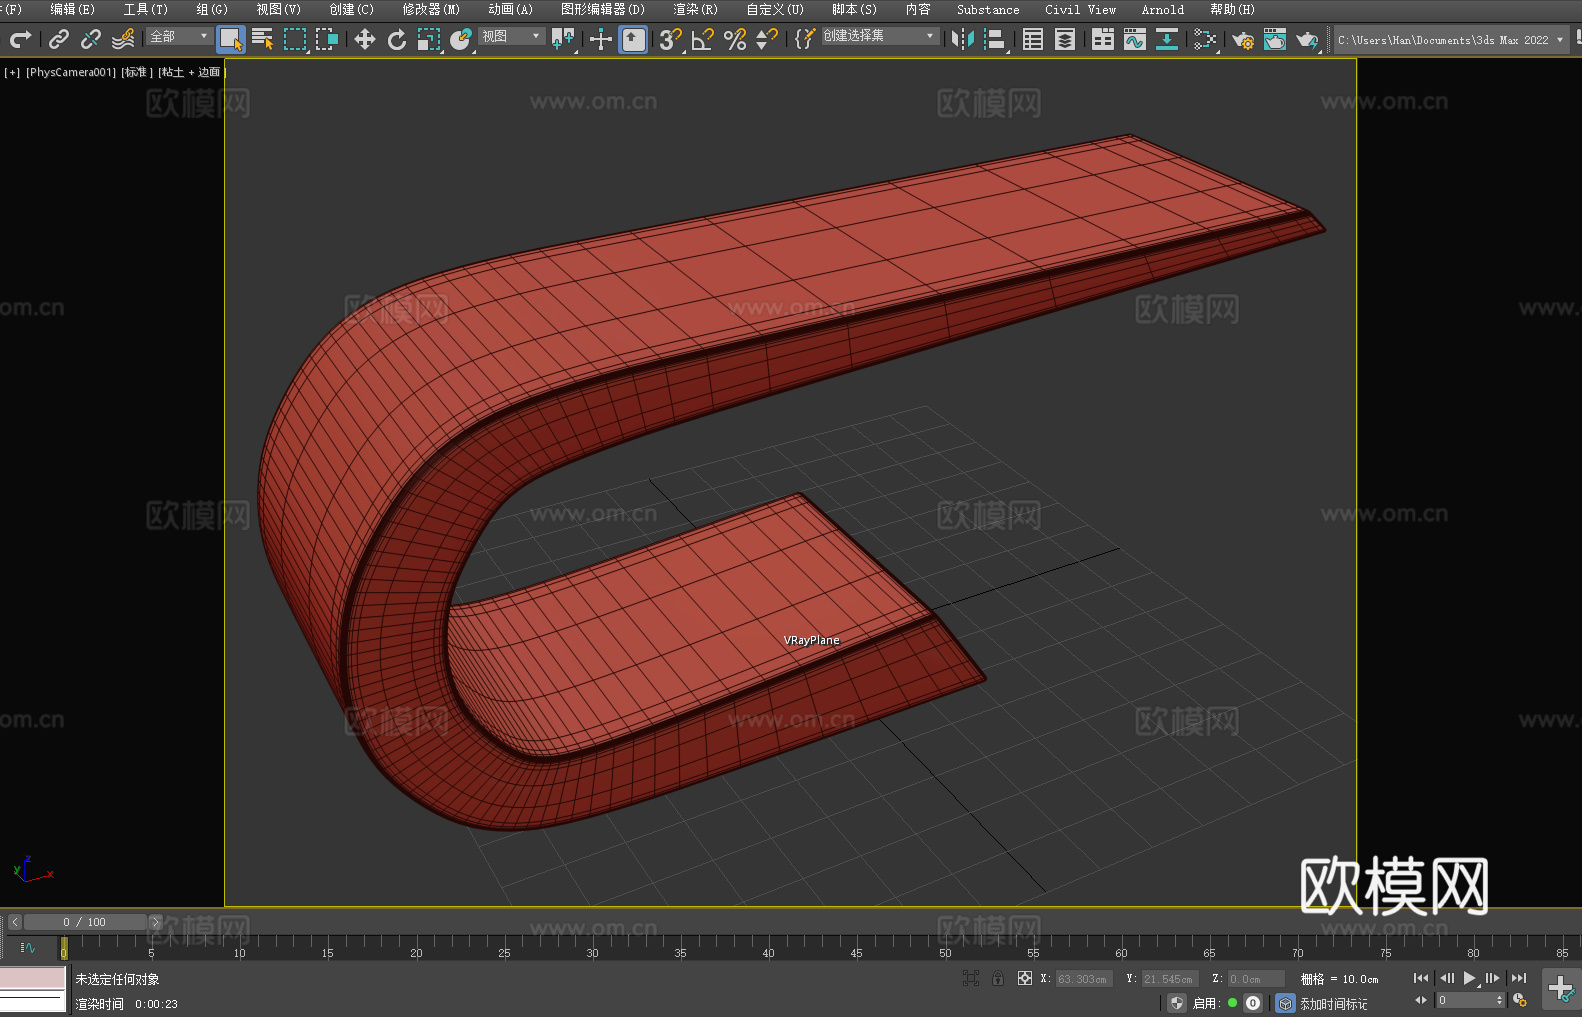Show the Ribbon toggle icon
1582x1017 pixels.
[x=1103, y=39]
